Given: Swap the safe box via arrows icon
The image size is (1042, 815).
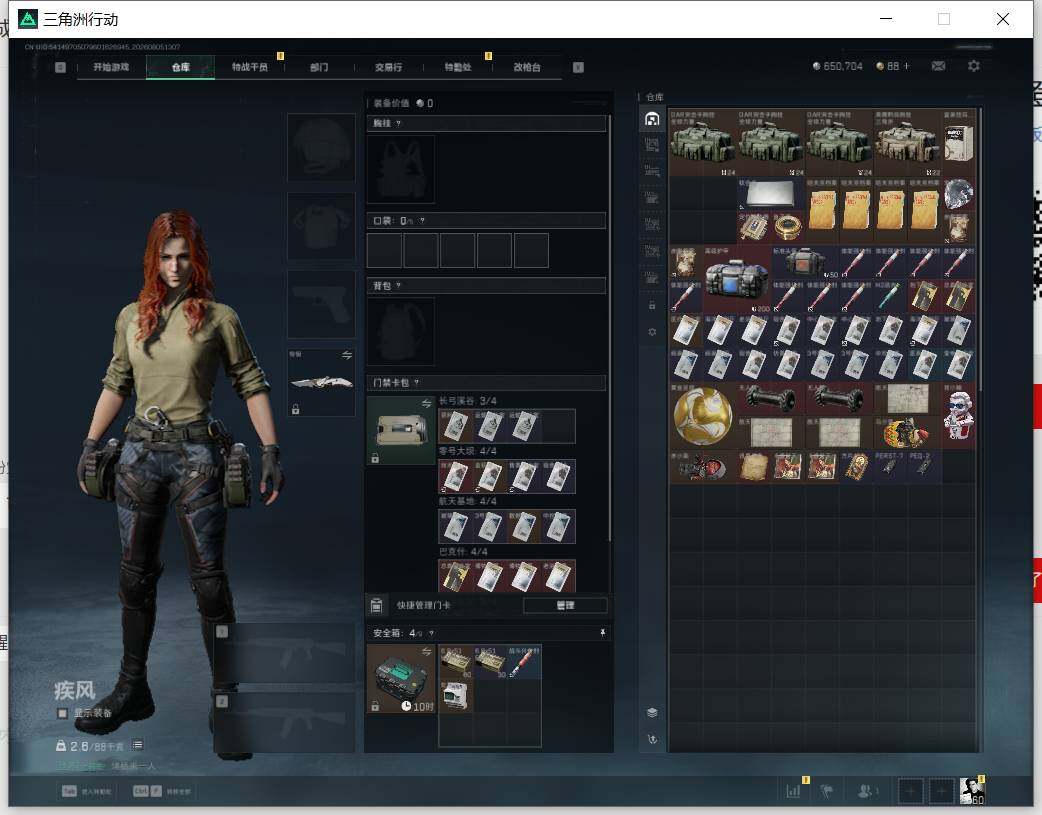Looking at the screenshot, I should coord(427,651).
